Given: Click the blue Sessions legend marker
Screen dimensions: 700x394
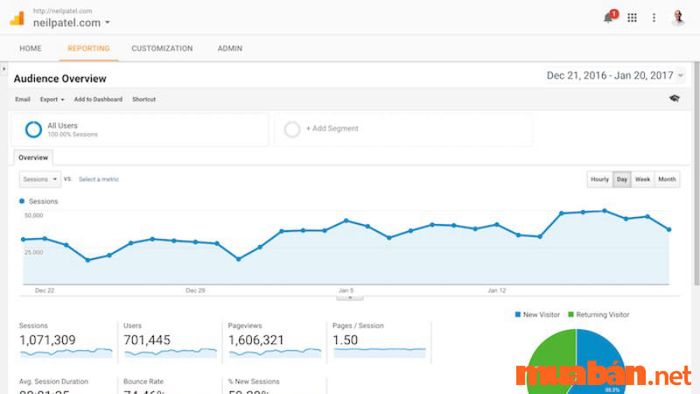Looking at the screenshot, I should click(x=22, y=201).
